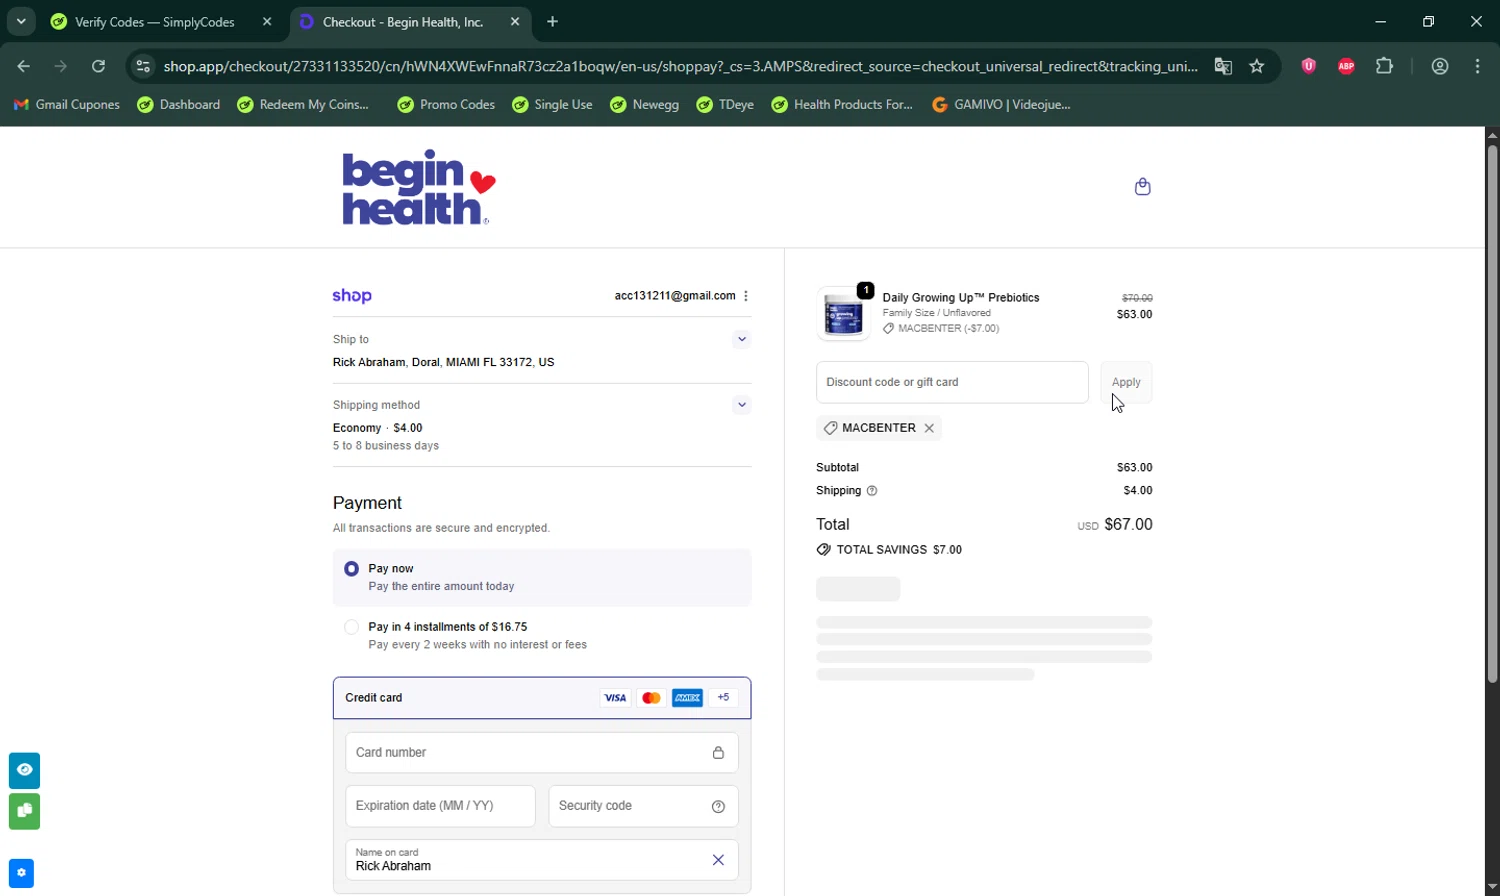Go back to previous page
This screenshot has height=896, width=1500.
click(x=24, y=66)
